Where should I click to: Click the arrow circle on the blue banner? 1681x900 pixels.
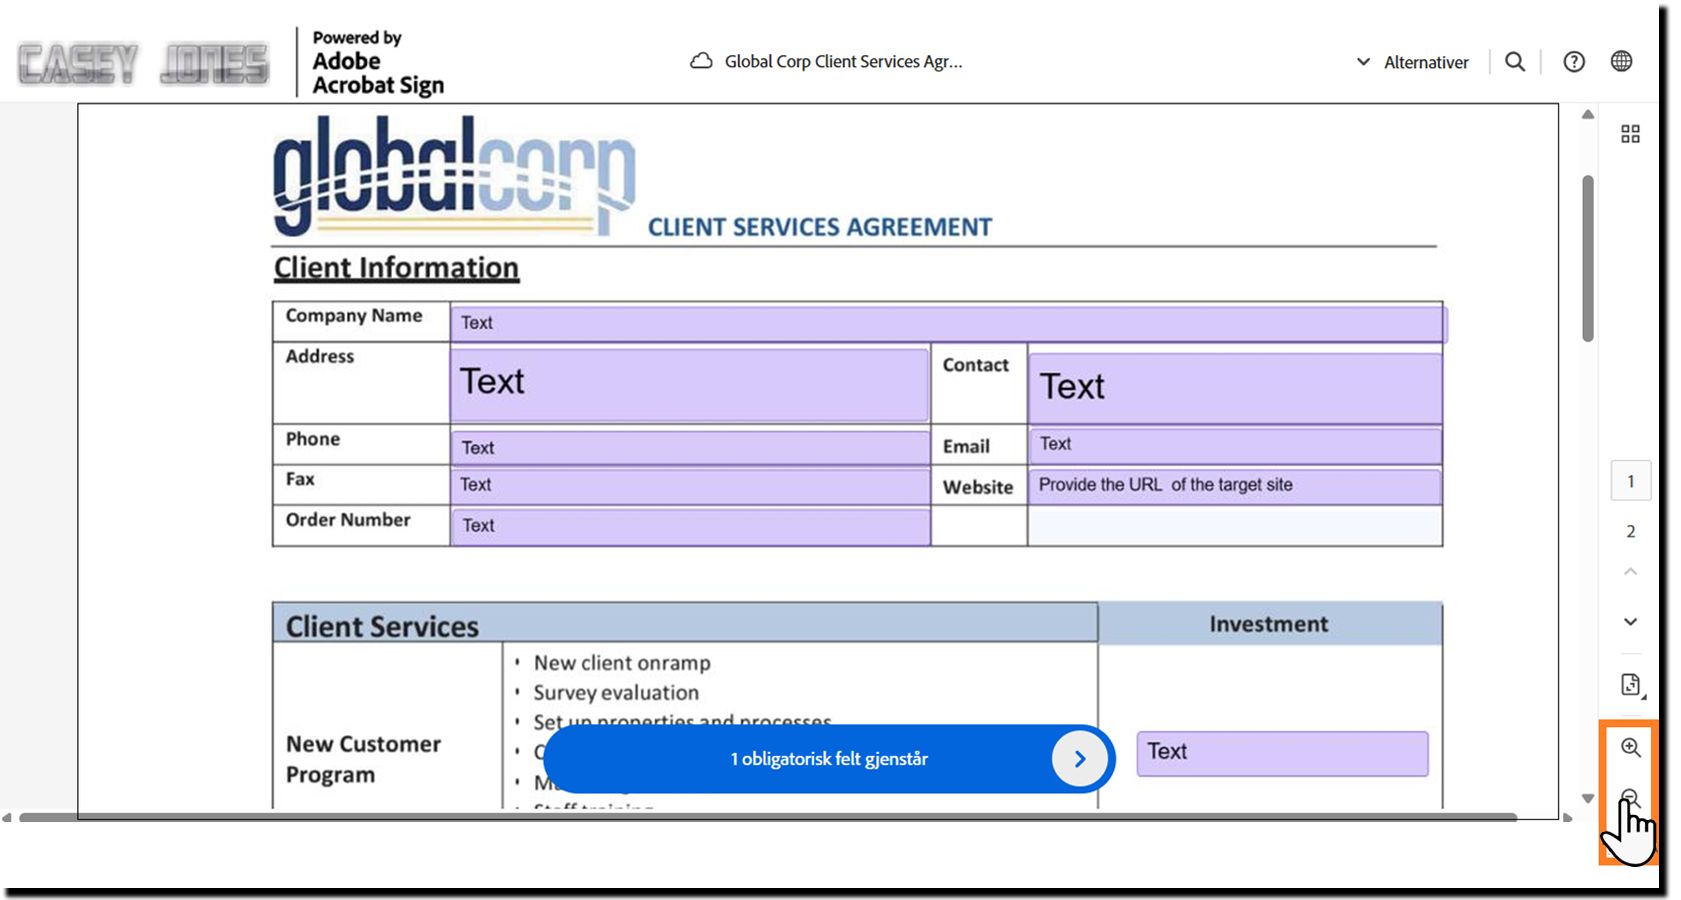pyautogui.click(x=1079, y=759)
